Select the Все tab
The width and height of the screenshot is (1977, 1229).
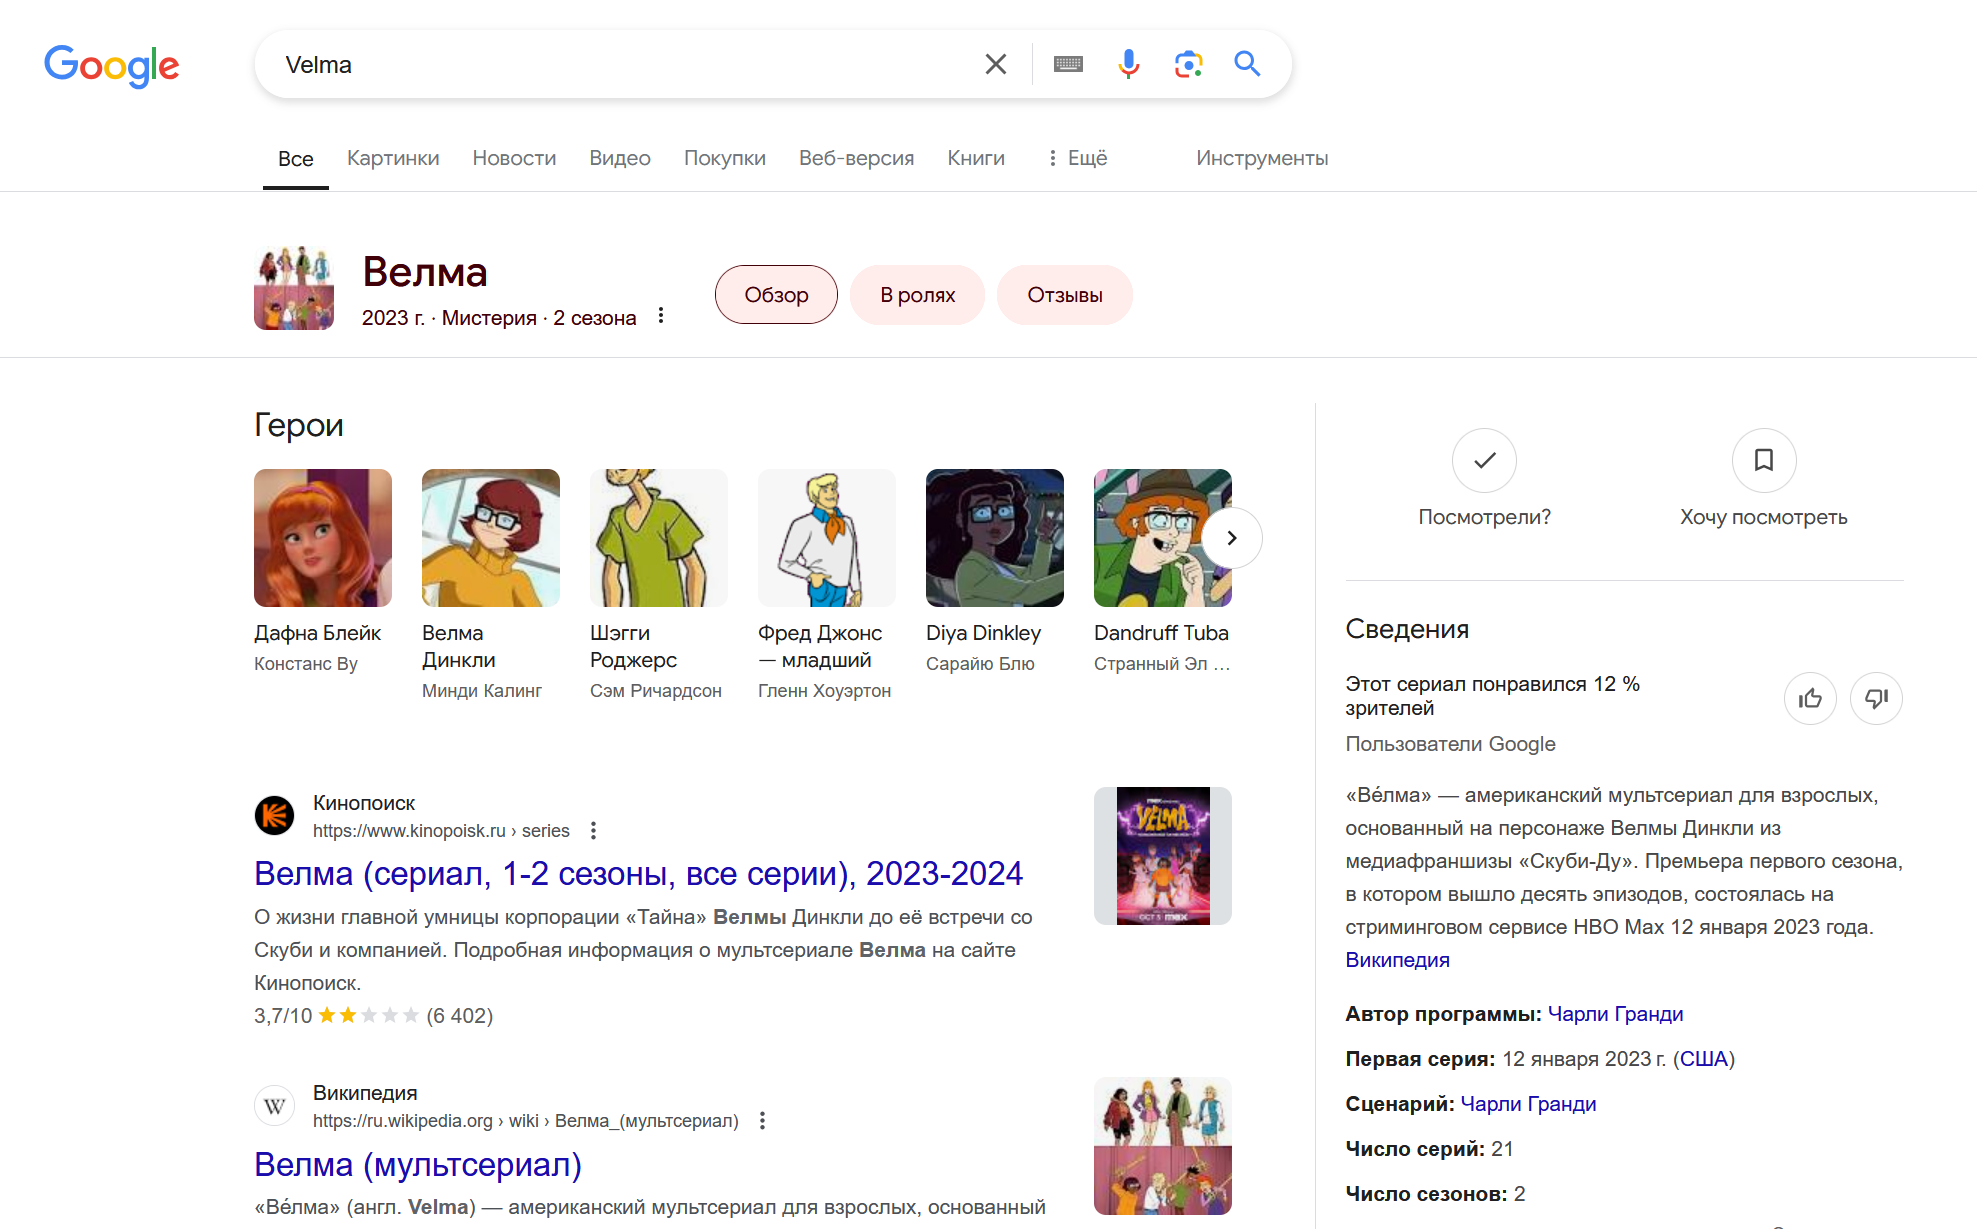pyautogui.click(x=296, y=158)
